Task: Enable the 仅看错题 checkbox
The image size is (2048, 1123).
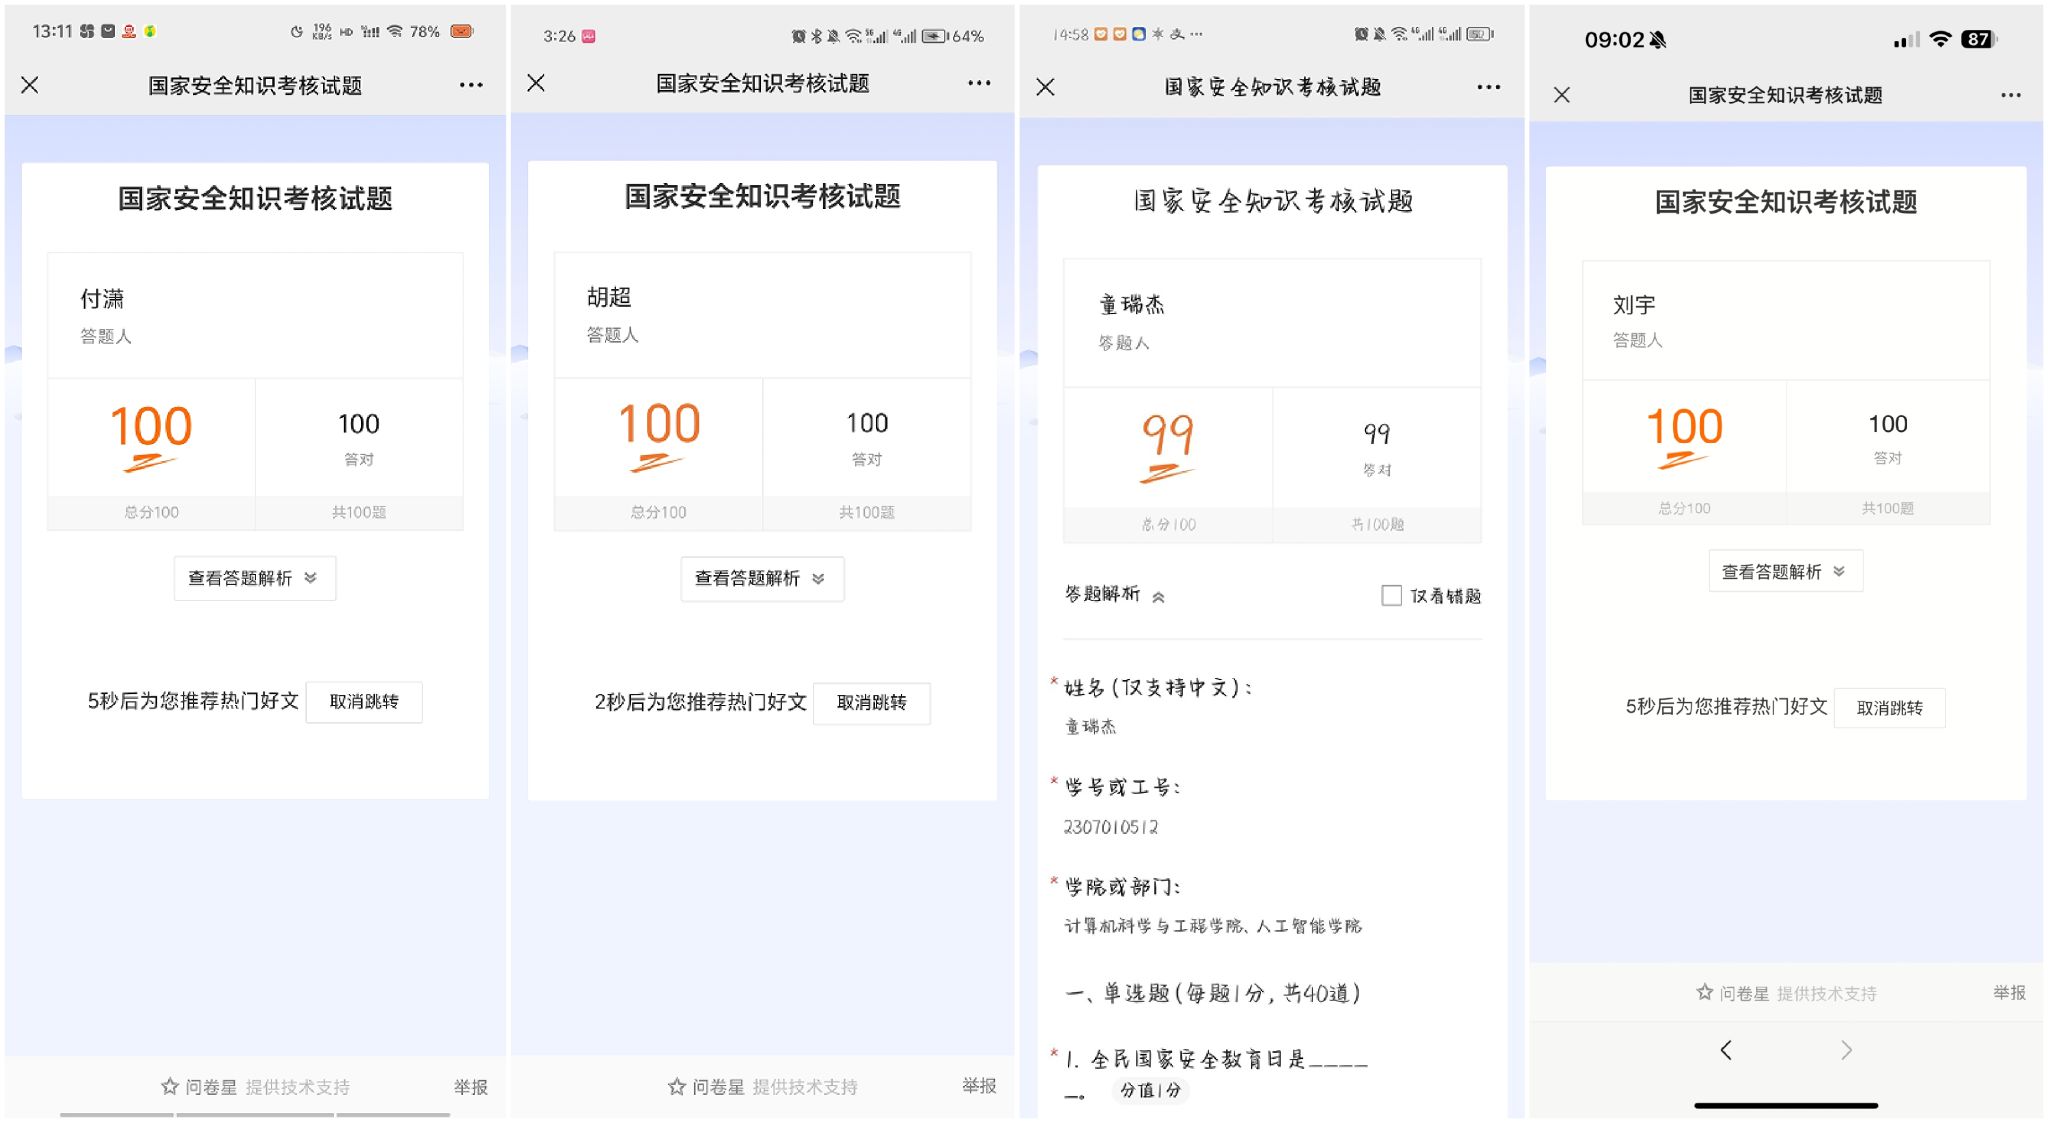Action: 1391,596
